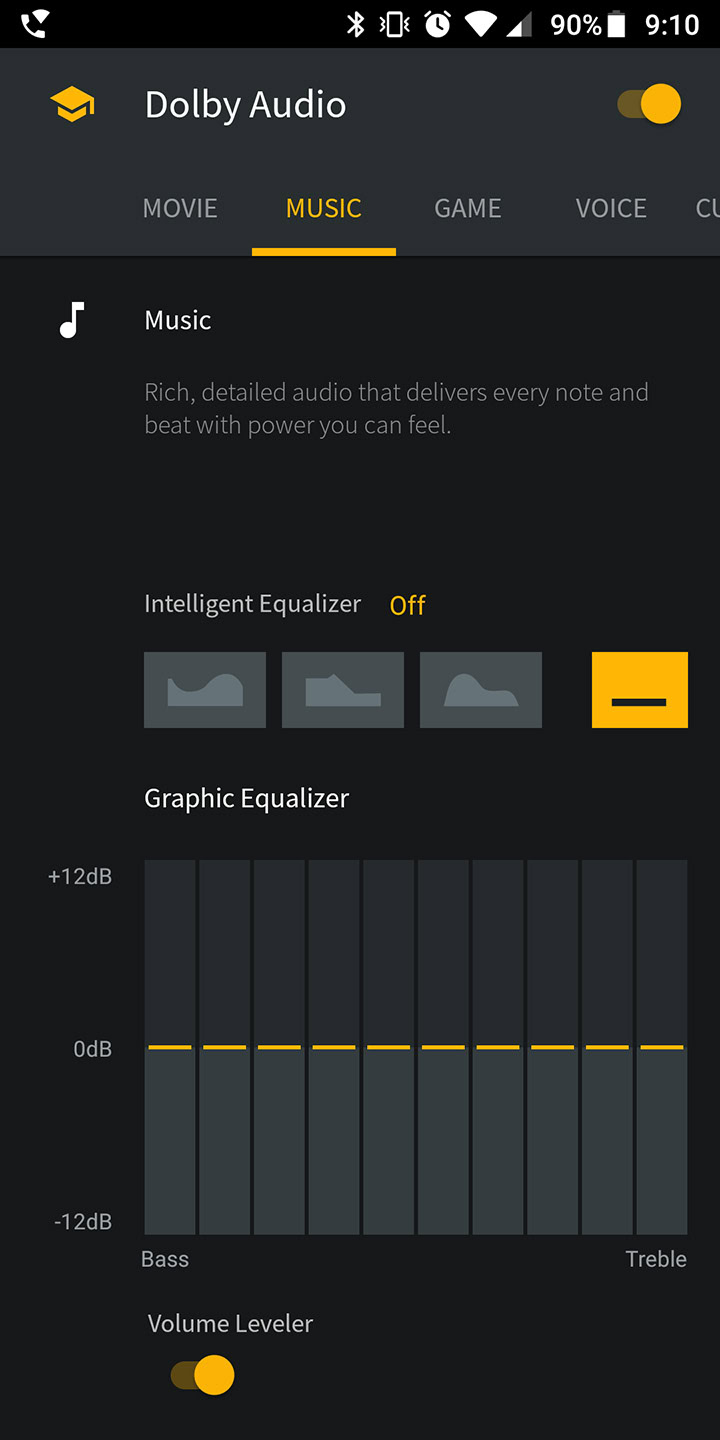Screen dimensions: 720x1440
Task: Select the first Intelligent Equalizer preset
Action: (205, 690)
